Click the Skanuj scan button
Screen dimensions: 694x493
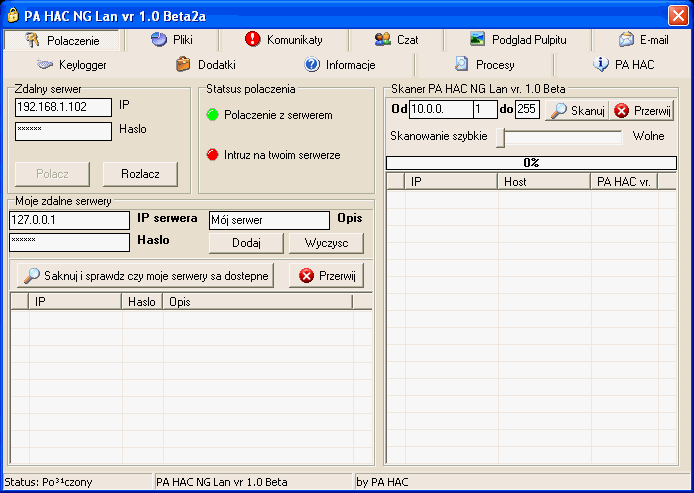pos(574,110)
